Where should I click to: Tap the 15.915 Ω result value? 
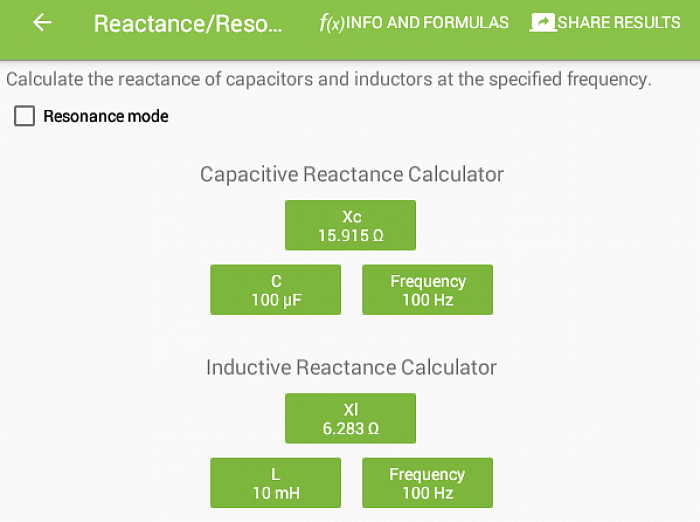click(350, 235)
